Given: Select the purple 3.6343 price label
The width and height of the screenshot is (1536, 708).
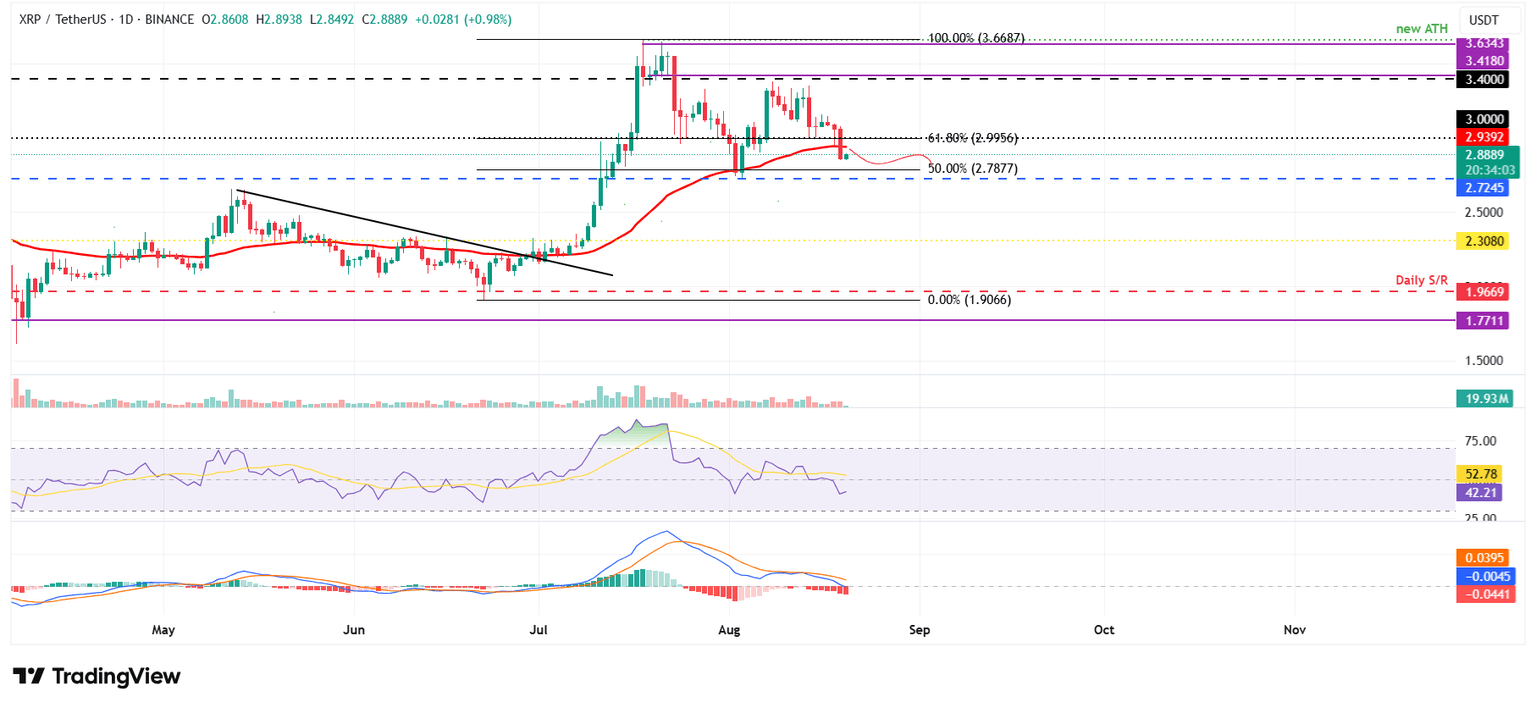Looking at the screenshot, I should click(x=1484, y=44).
